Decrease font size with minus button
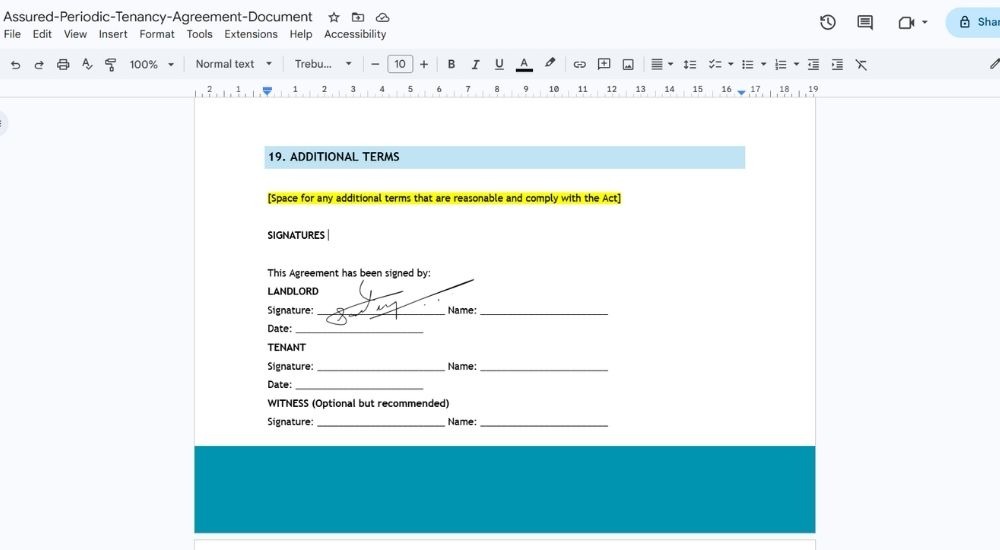The height and width of the screenshot is (550, 1000). click(375, 64)
